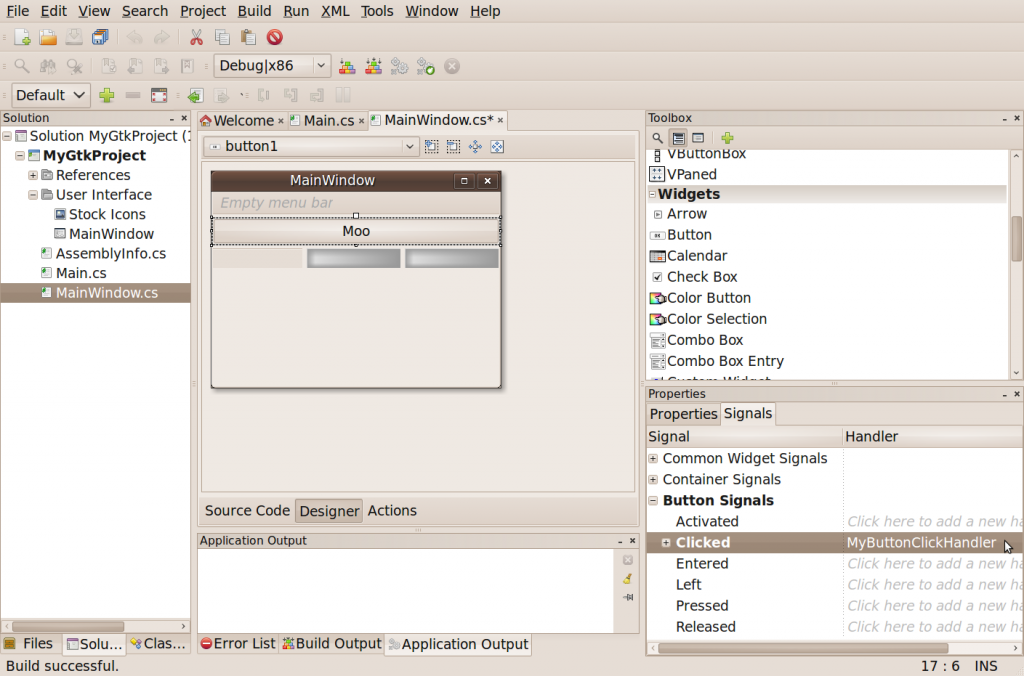Click the broom clear icon in Application Output
The width and height of the screenshot is (1024, 676).
(628, 579)
